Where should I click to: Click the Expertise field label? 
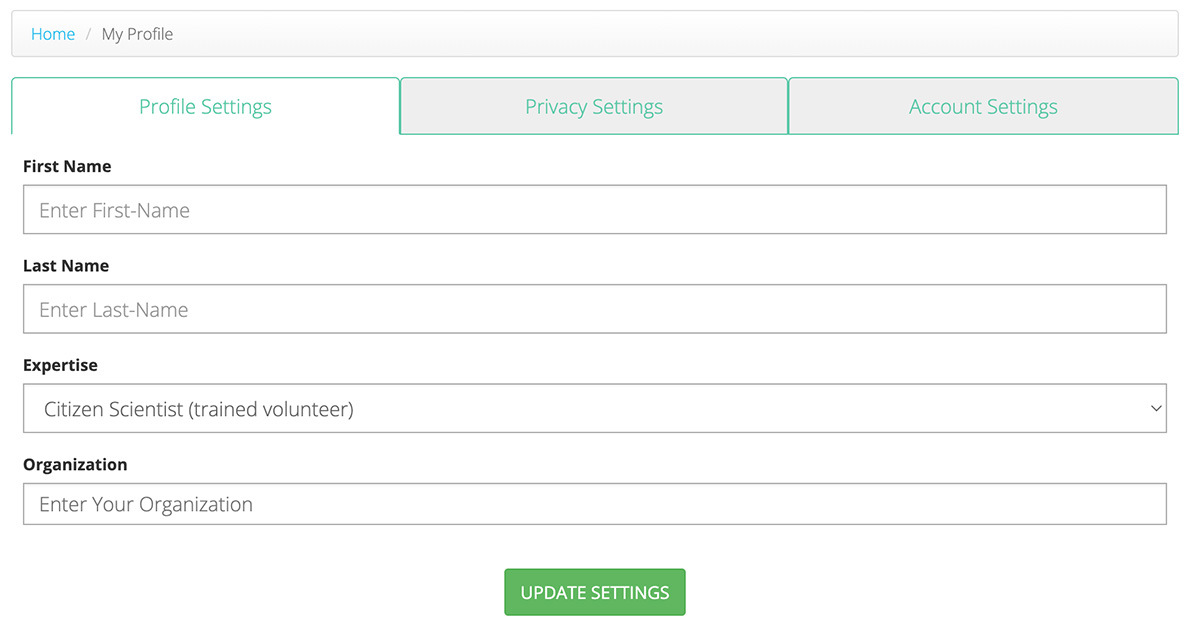click(x=60, y=365)
